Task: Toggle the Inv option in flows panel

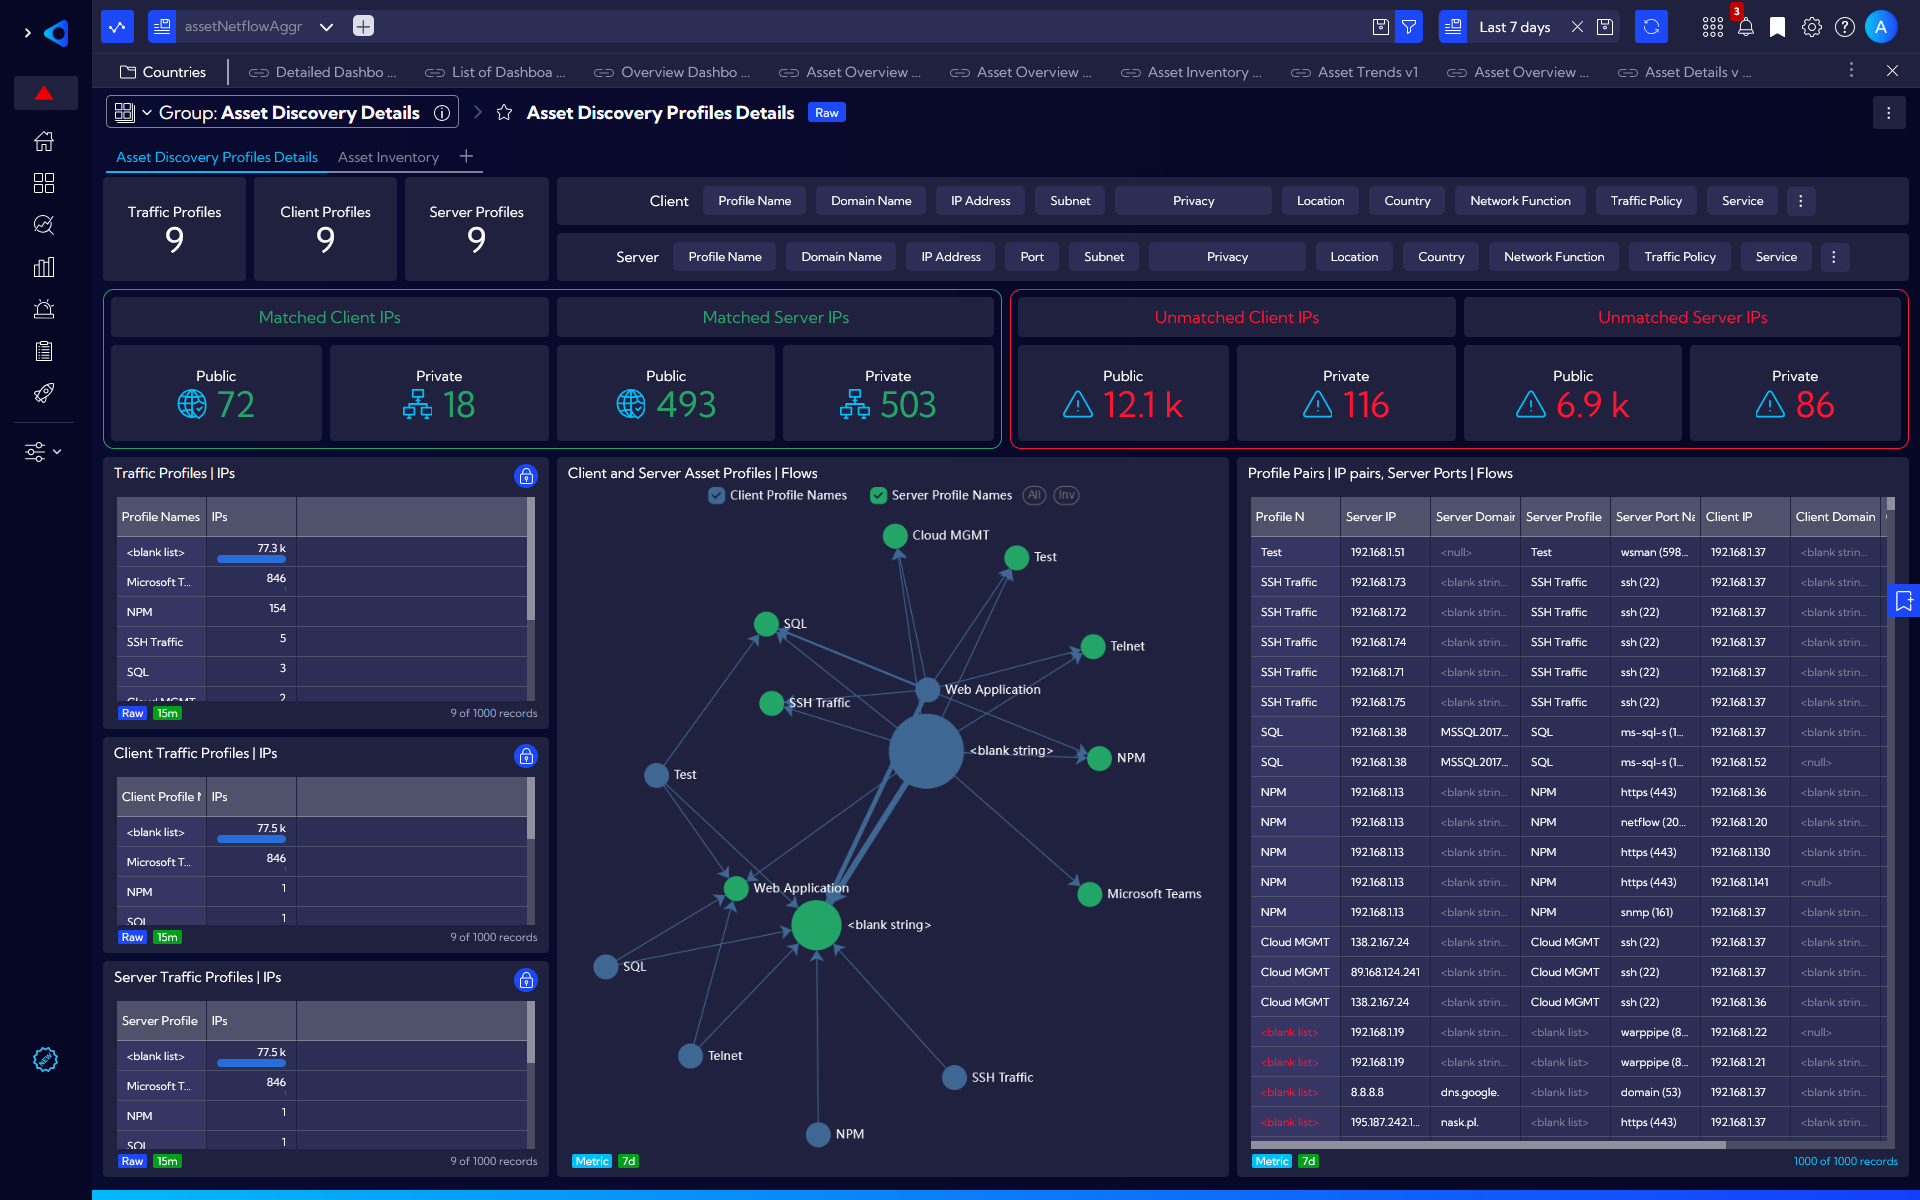Action: click(1066, 495)
